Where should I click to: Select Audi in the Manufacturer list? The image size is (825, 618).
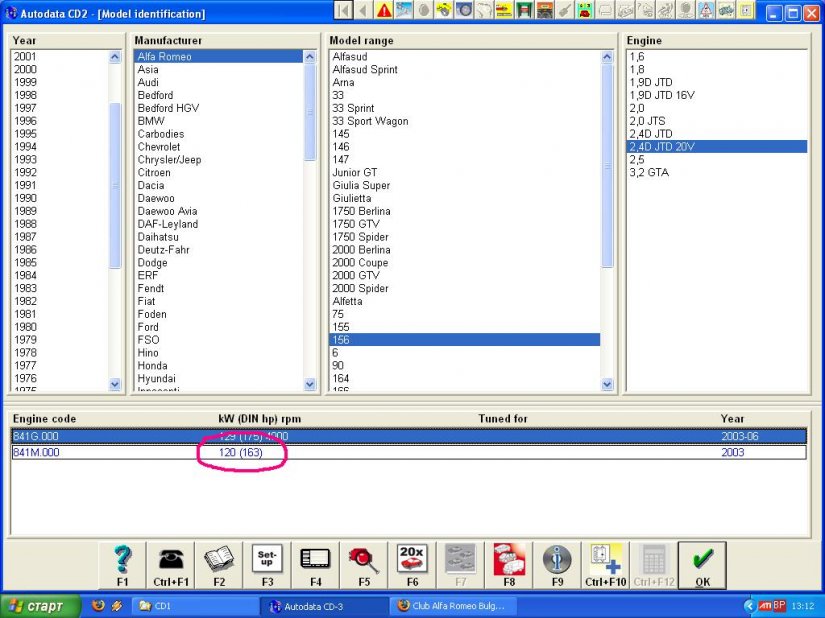pos(148,83)
